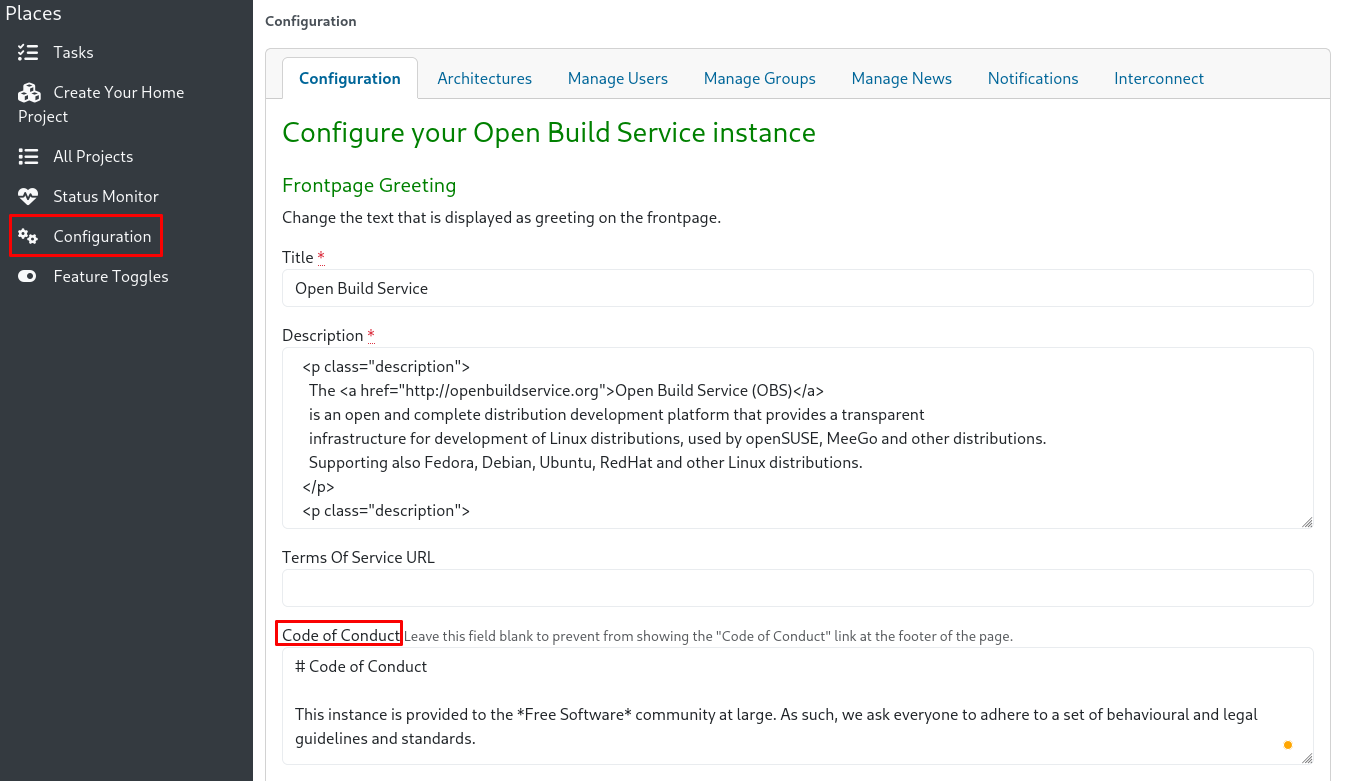Click the orange dot in Code of Conduct field

[1287, 745]
